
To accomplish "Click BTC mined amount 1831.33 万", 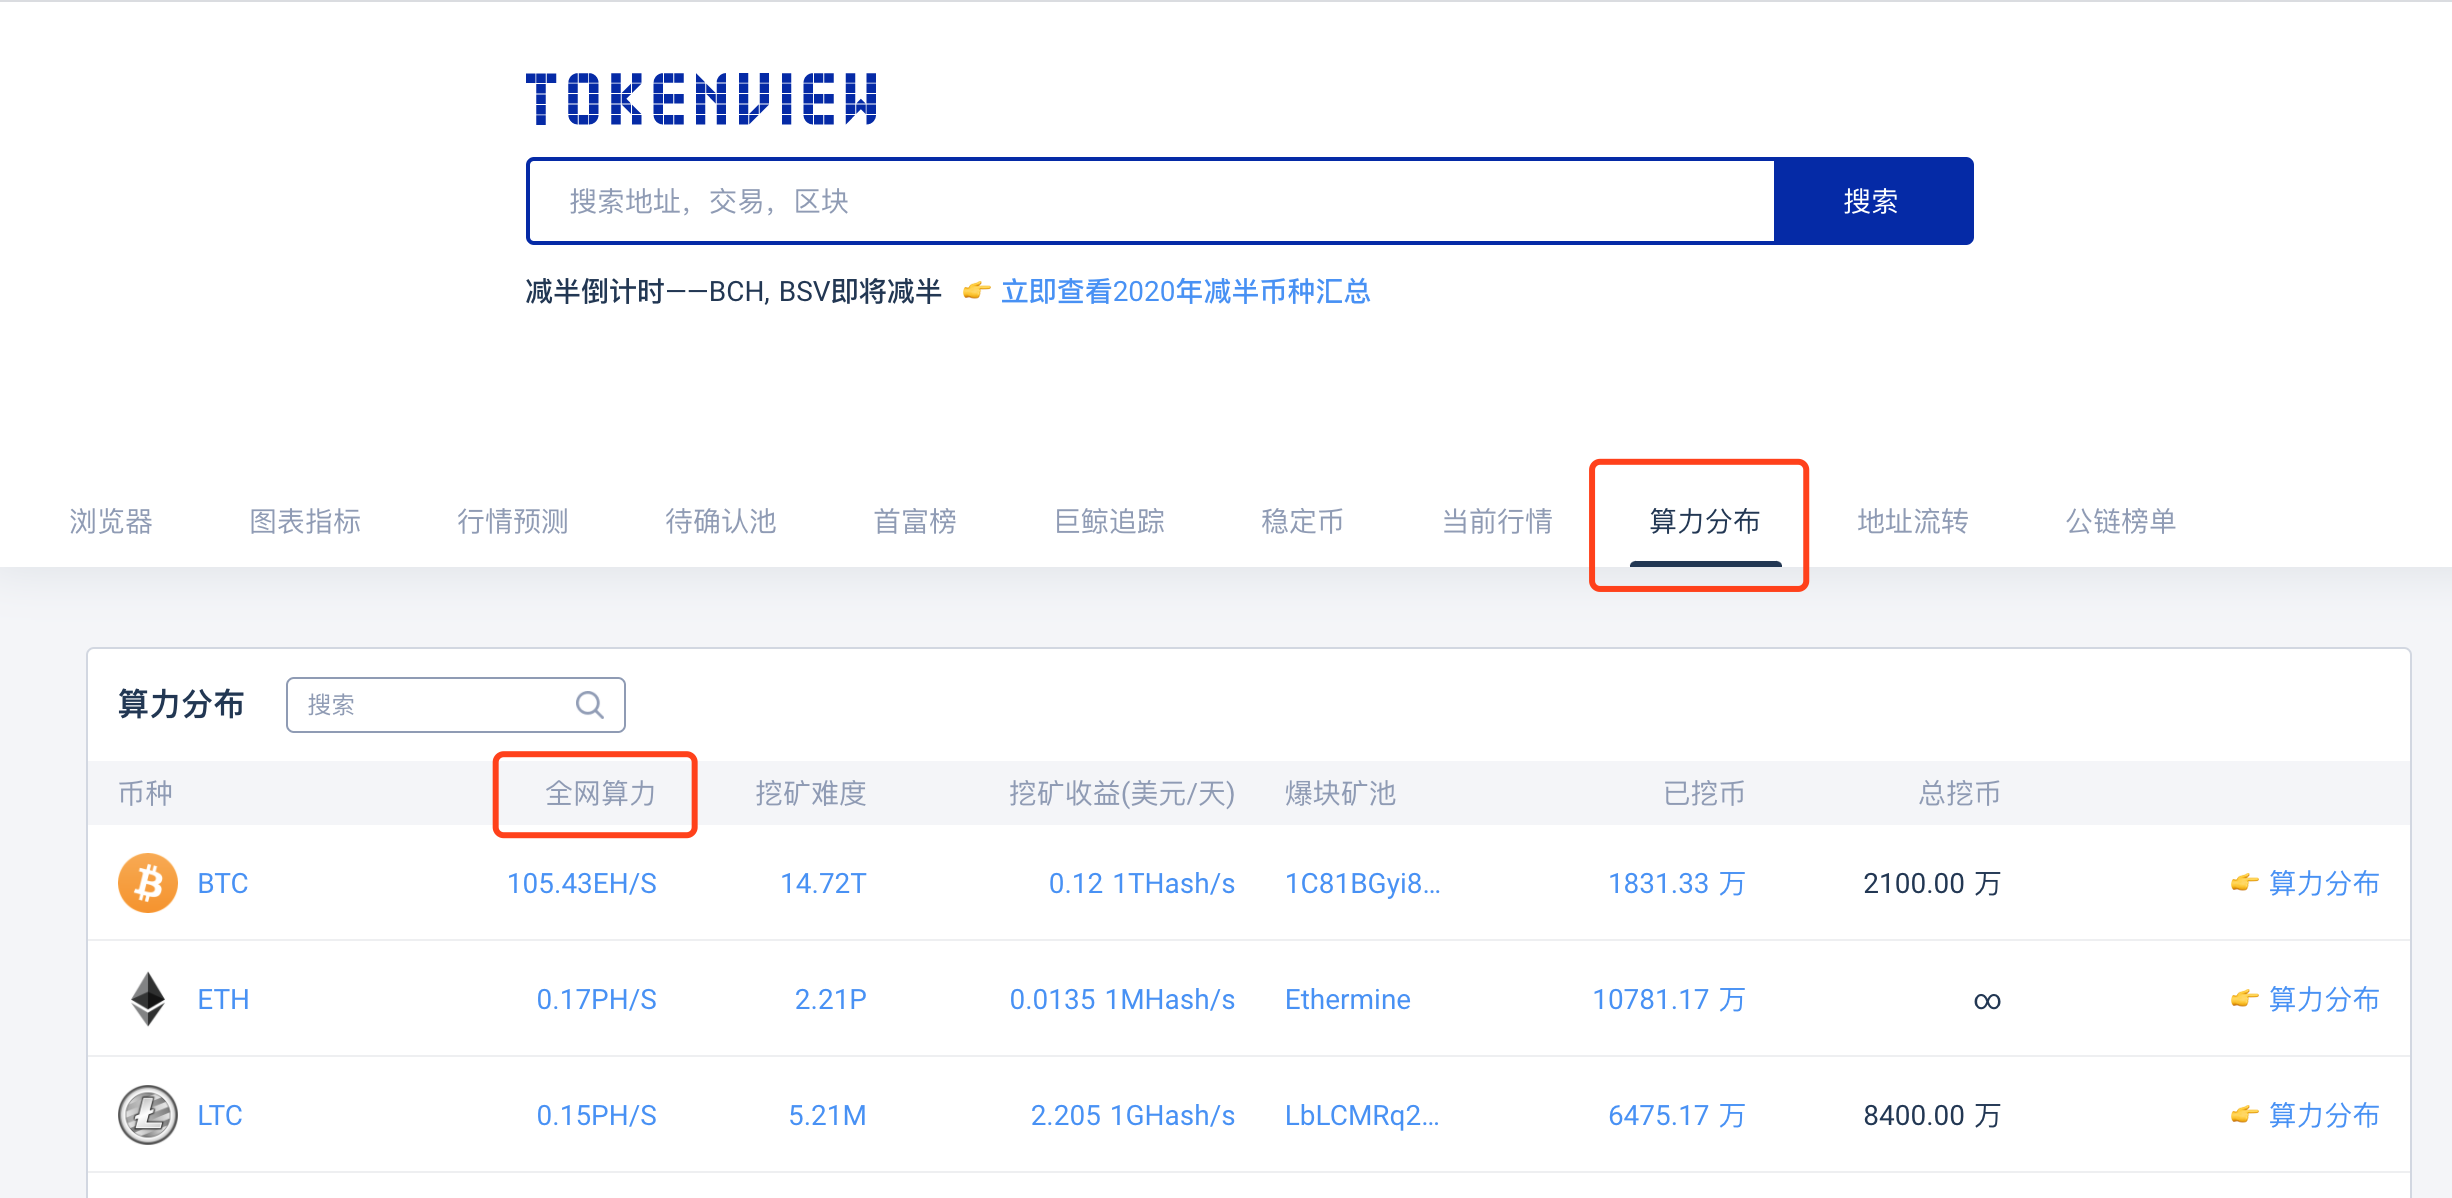I will [x=1677, y=883].
